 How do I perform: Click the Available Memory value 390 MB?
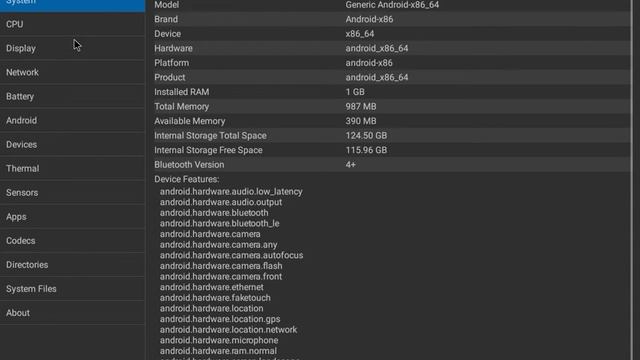click(361, 121)
